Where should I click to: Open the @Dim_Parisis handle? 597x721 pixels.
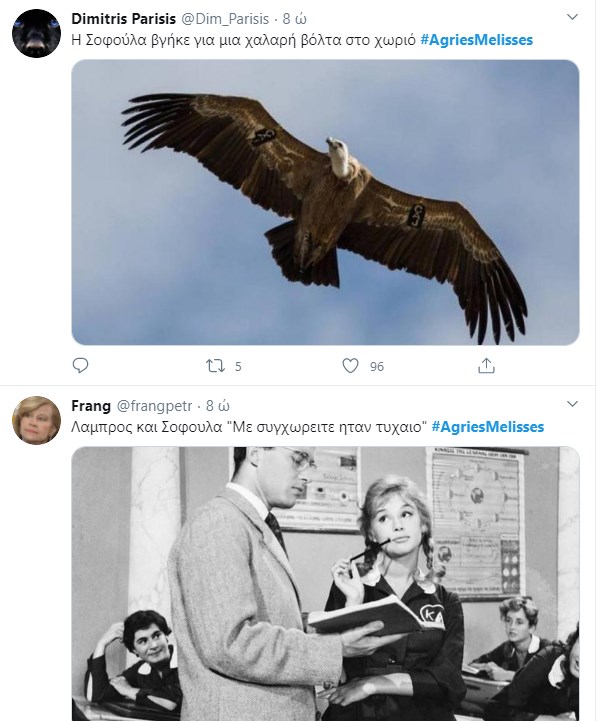pos(225,19)
